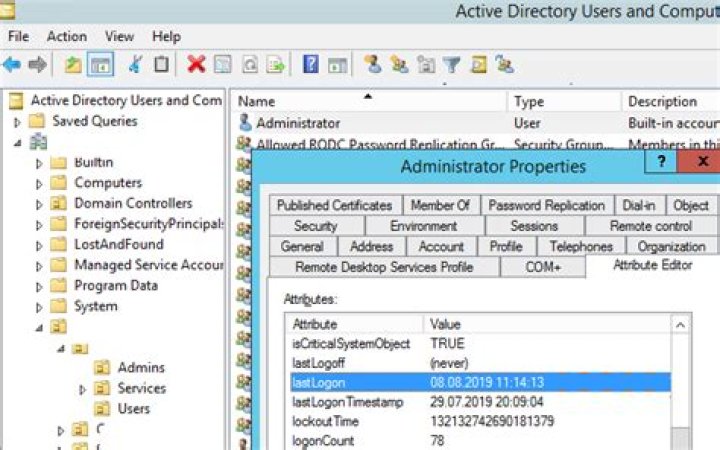The height and width of the screenshot is (450, 720).
Task: Click the Admins OU folder icon
Action: click(101, 367)
